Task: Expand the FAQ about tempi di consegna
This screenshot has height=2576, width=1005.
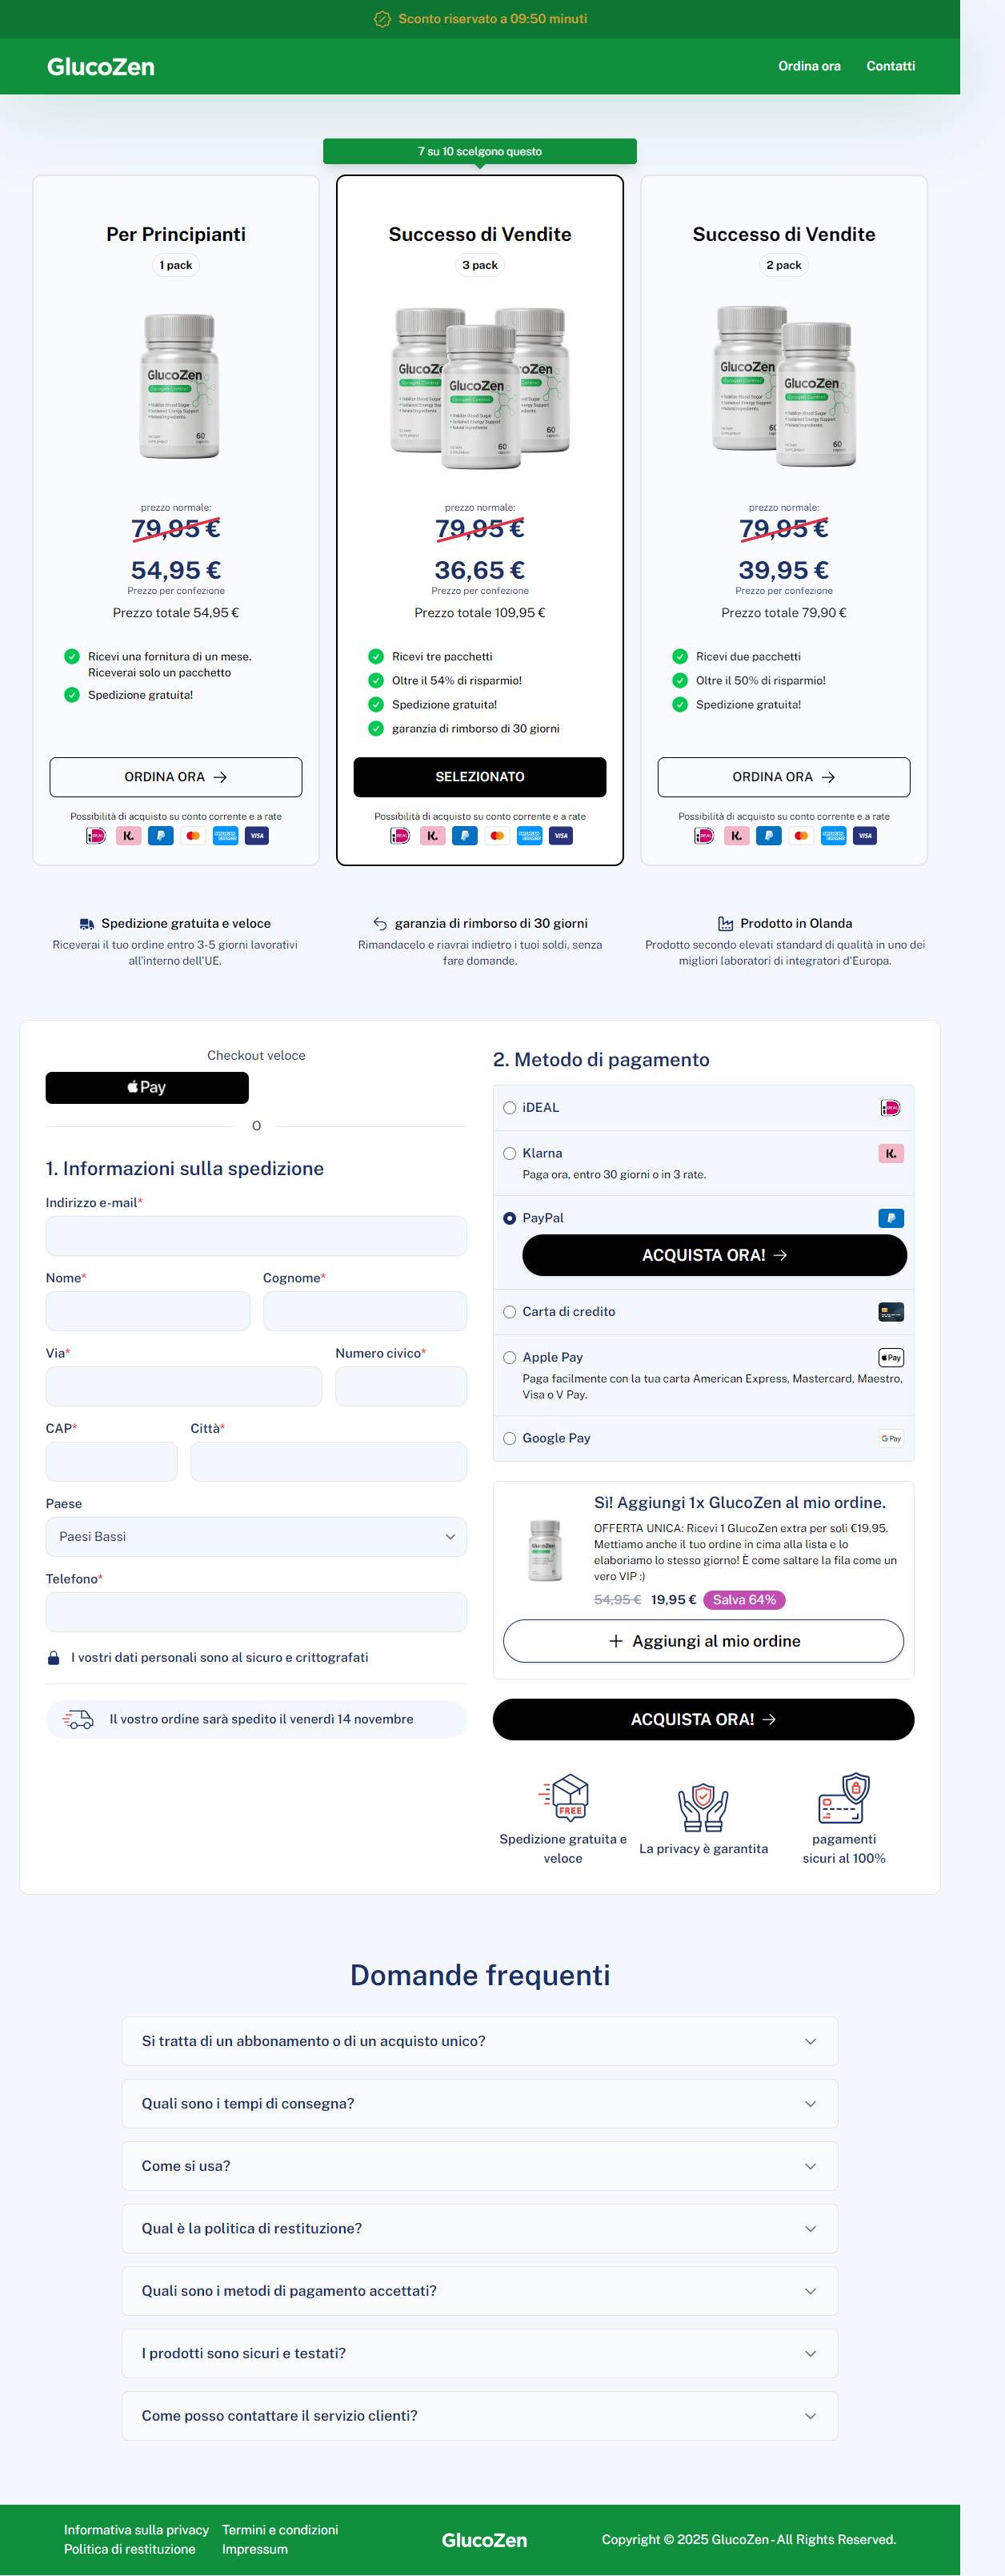Action: 480,2103
